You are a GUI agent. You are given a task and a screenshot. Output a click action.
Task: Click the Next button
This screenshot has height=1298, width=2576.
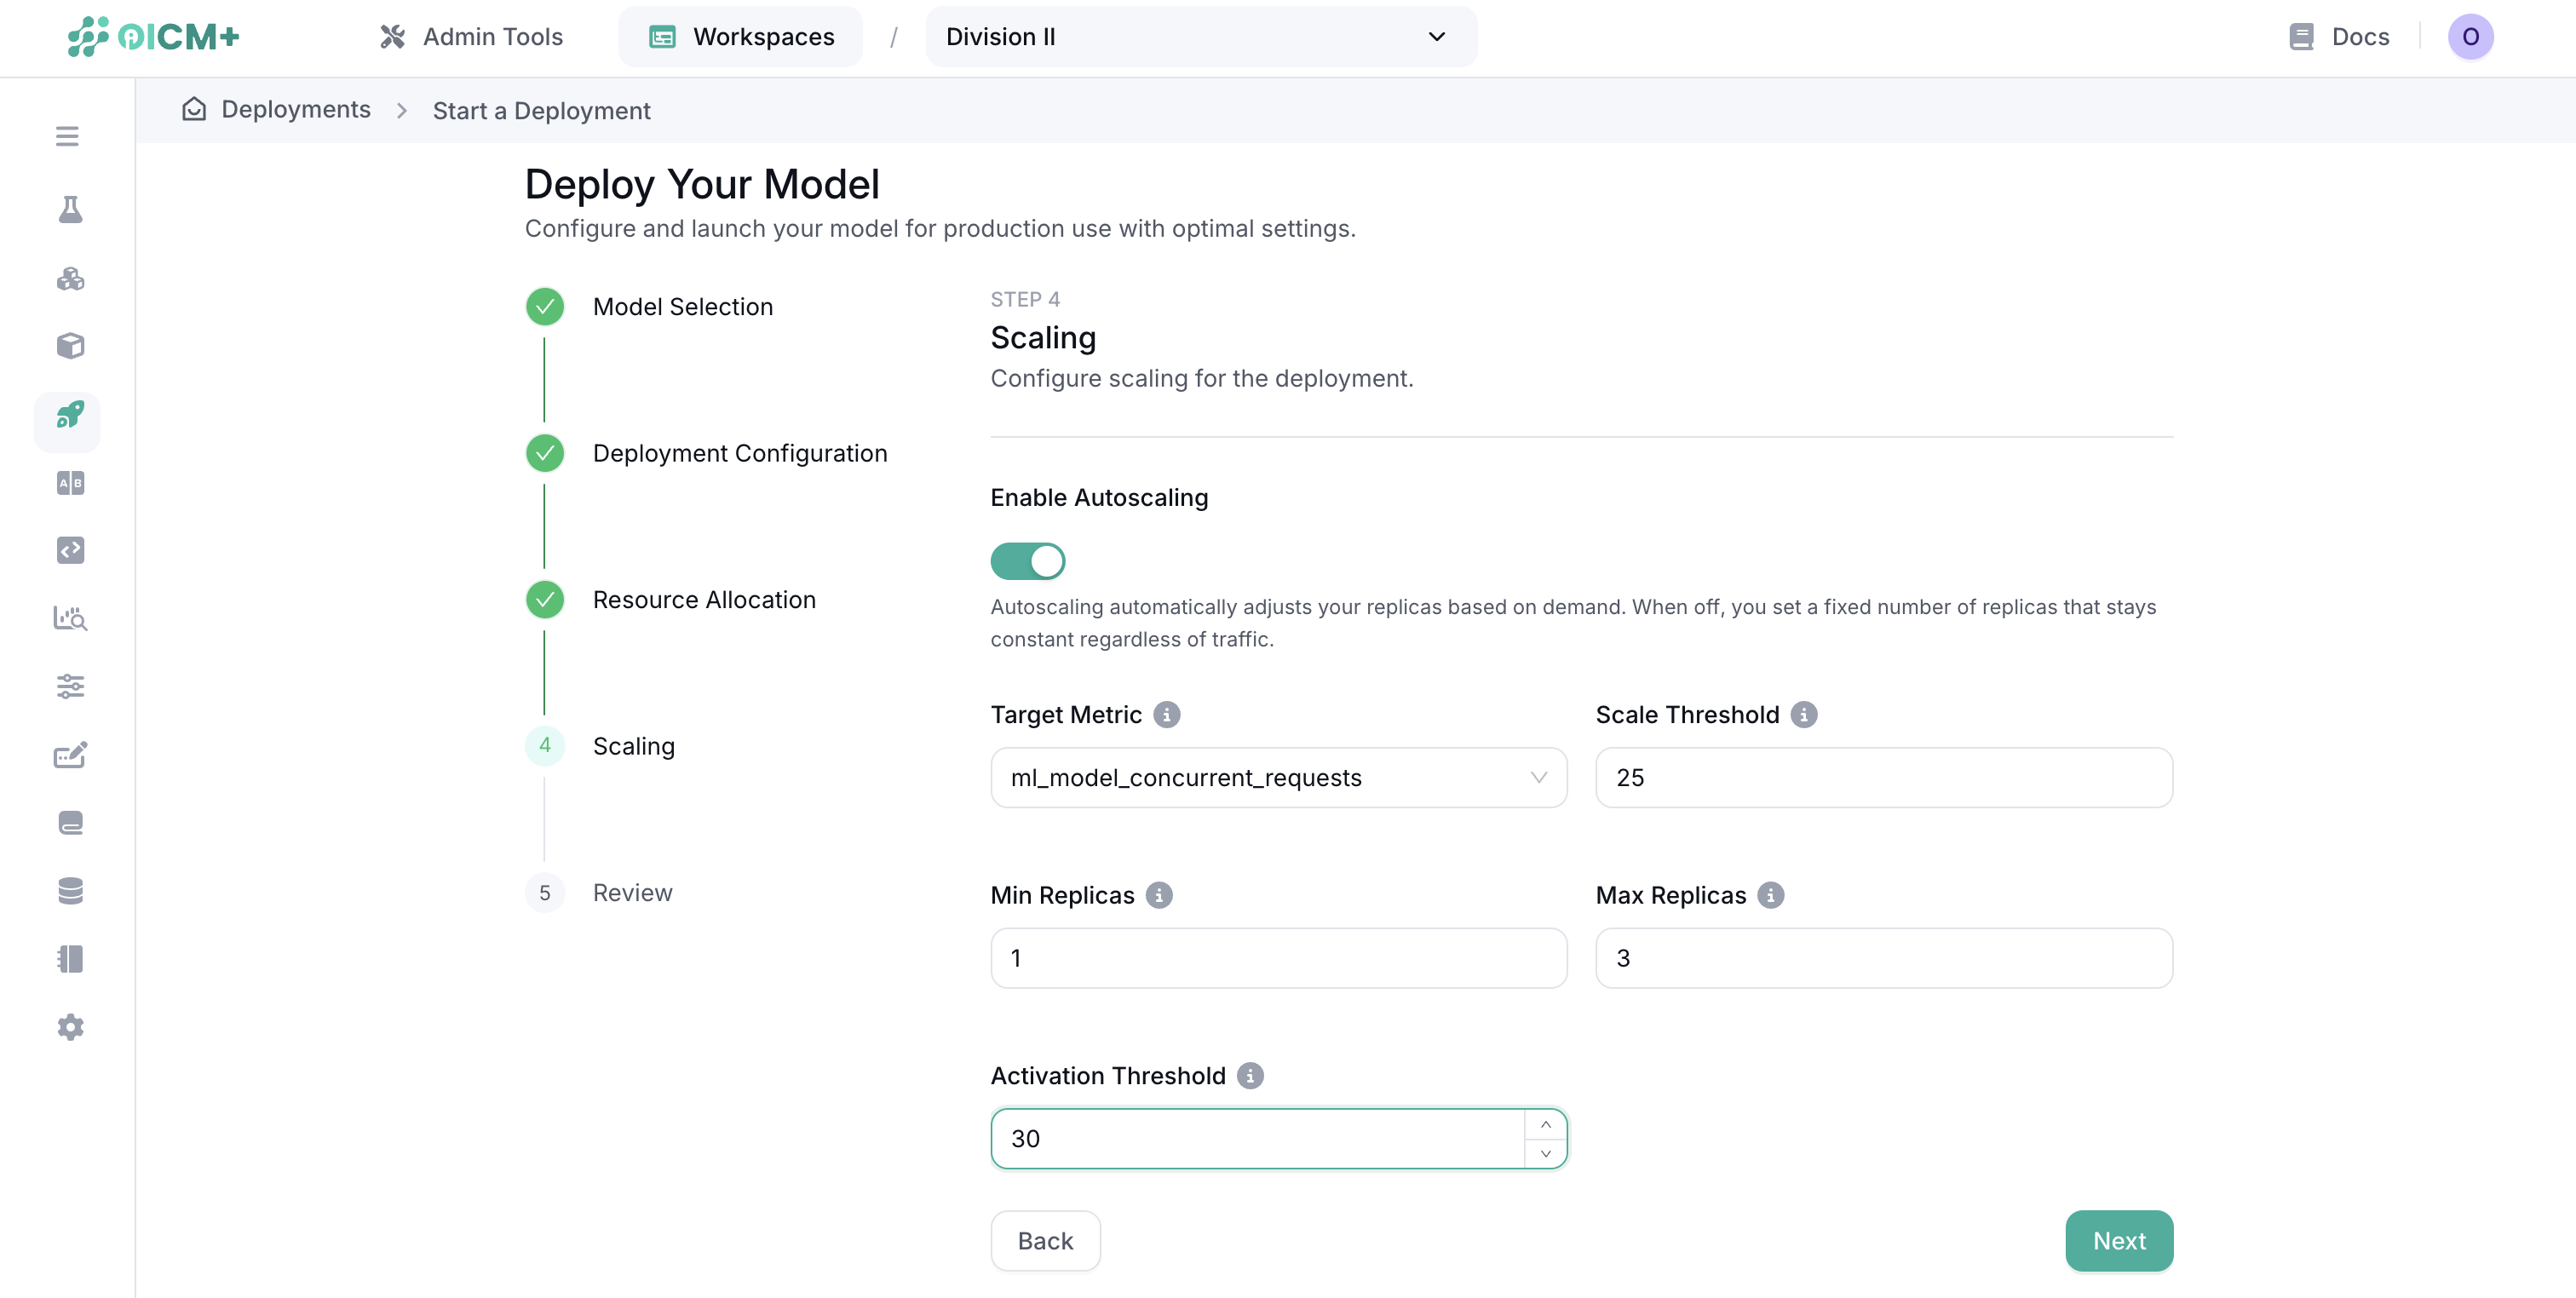(2118, 1241)
